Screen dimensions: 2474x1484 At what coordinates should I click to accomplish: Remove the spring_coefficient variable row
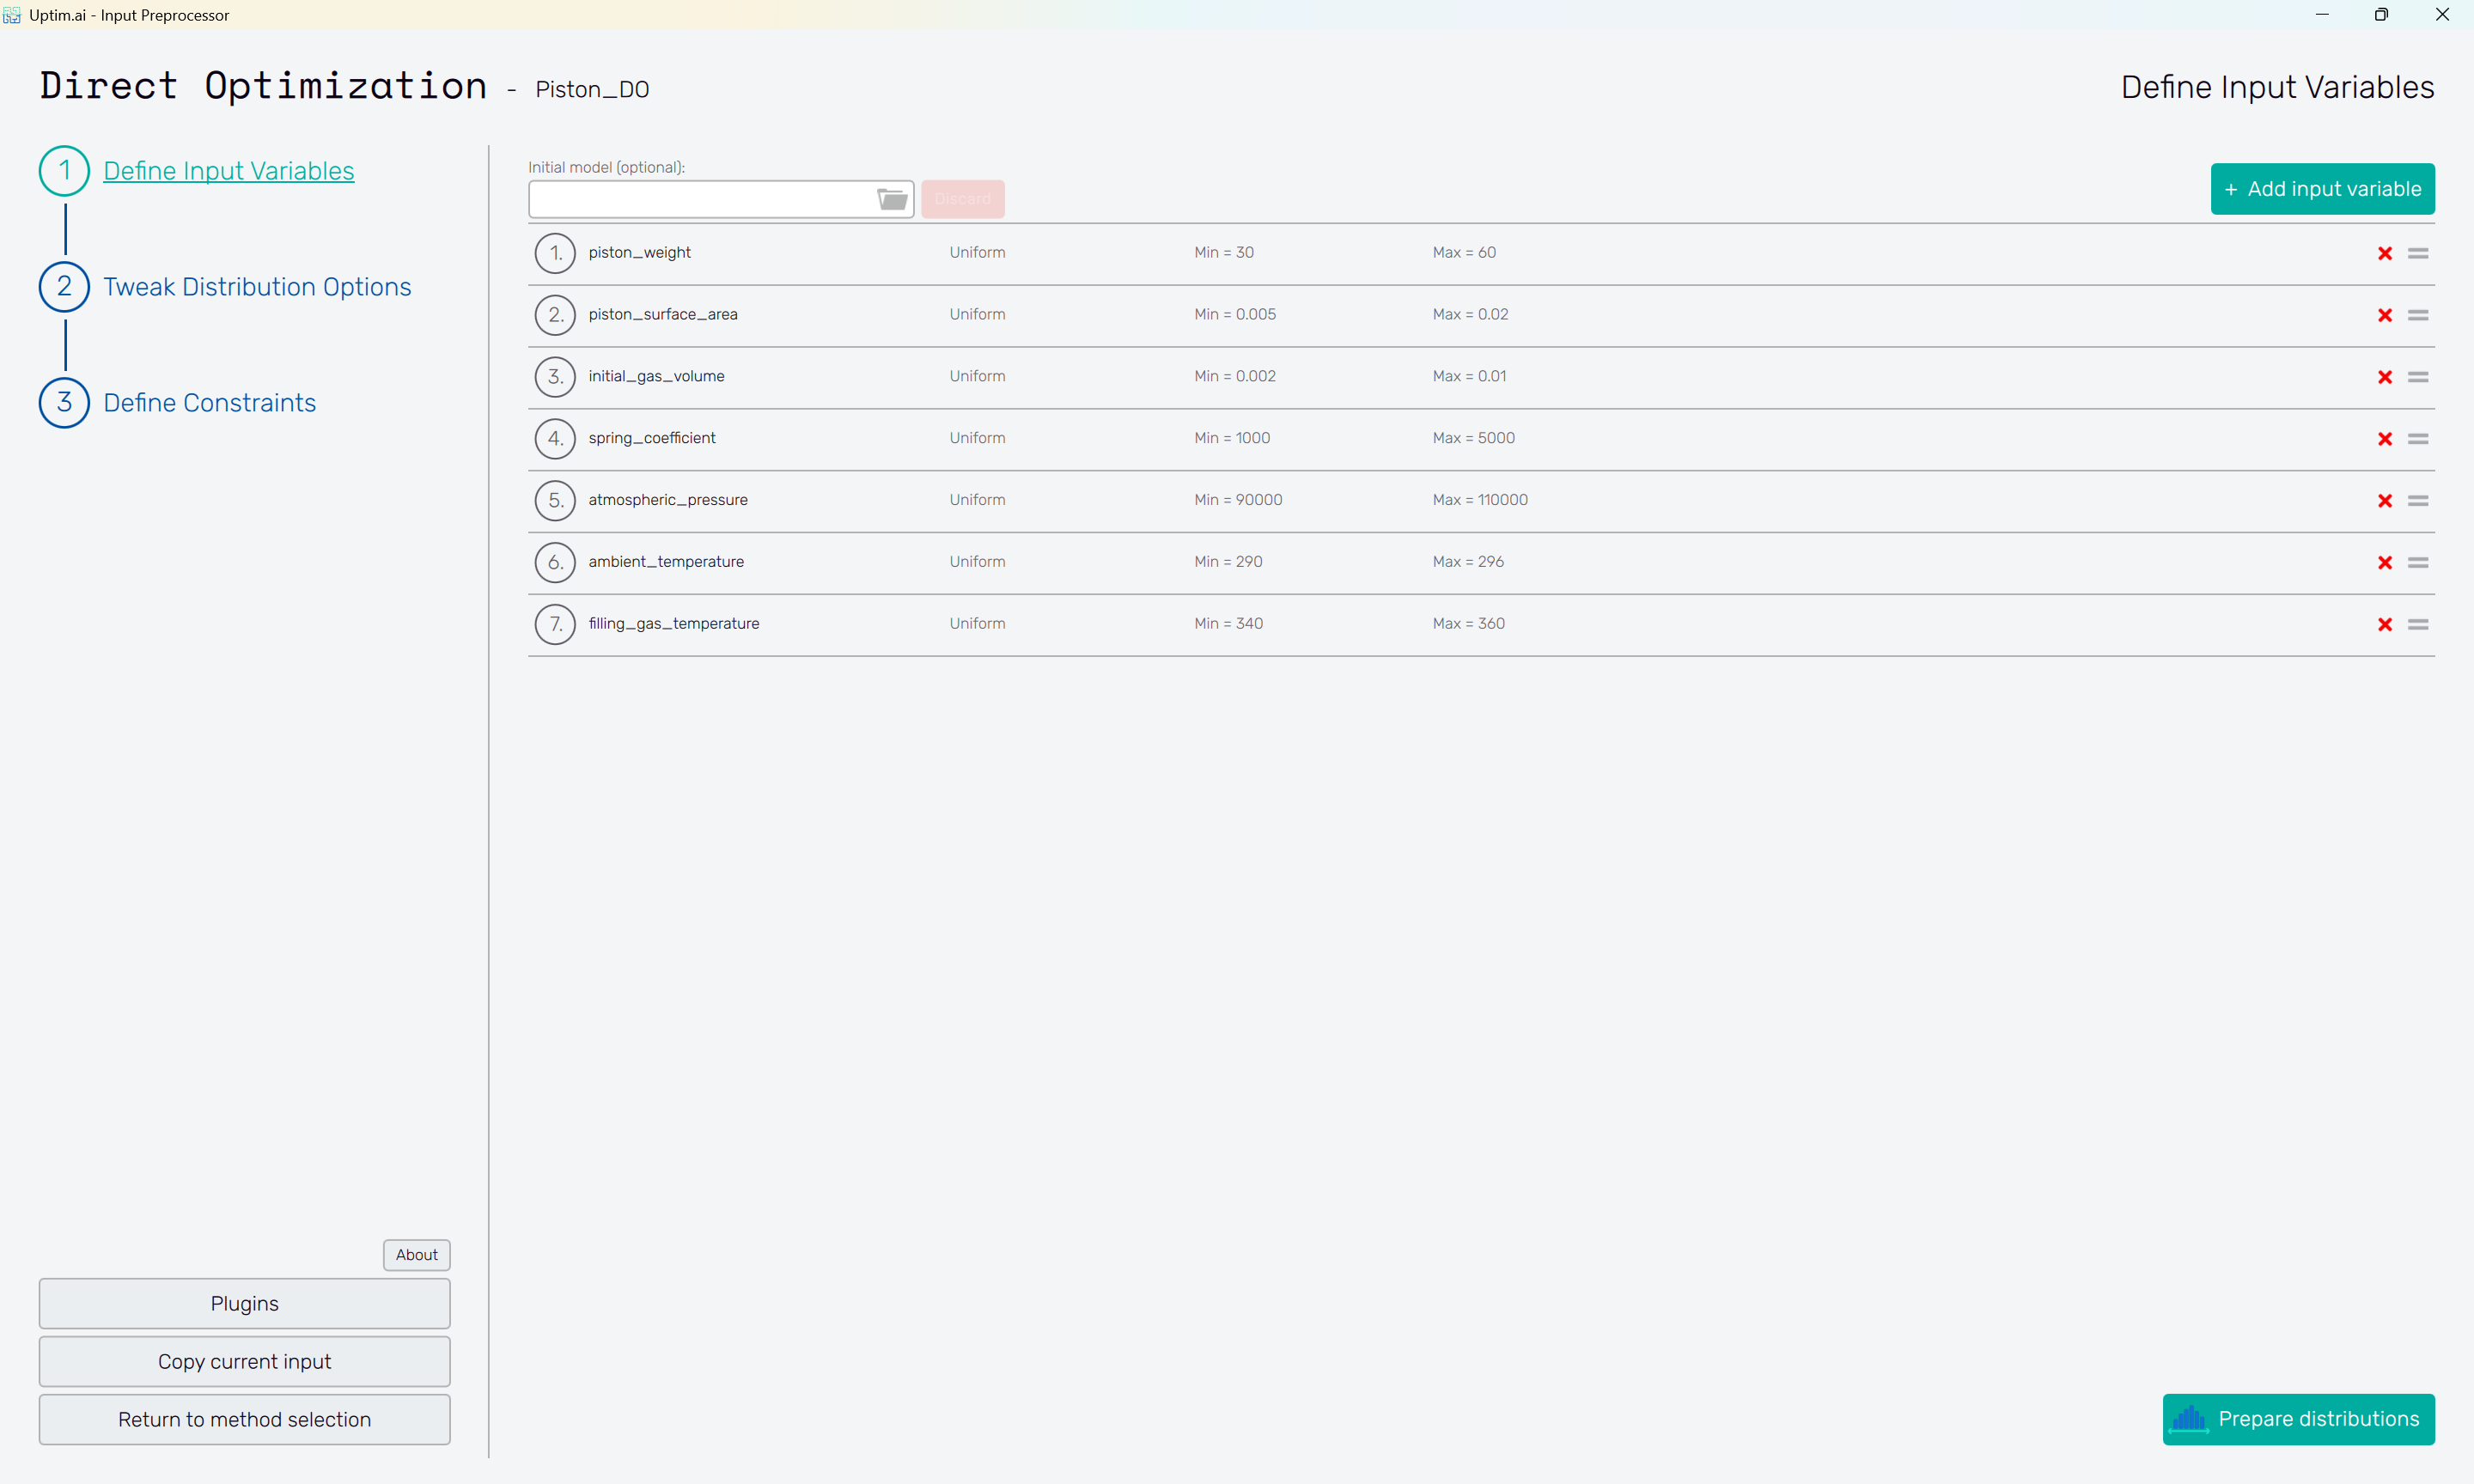[2385, 439]
